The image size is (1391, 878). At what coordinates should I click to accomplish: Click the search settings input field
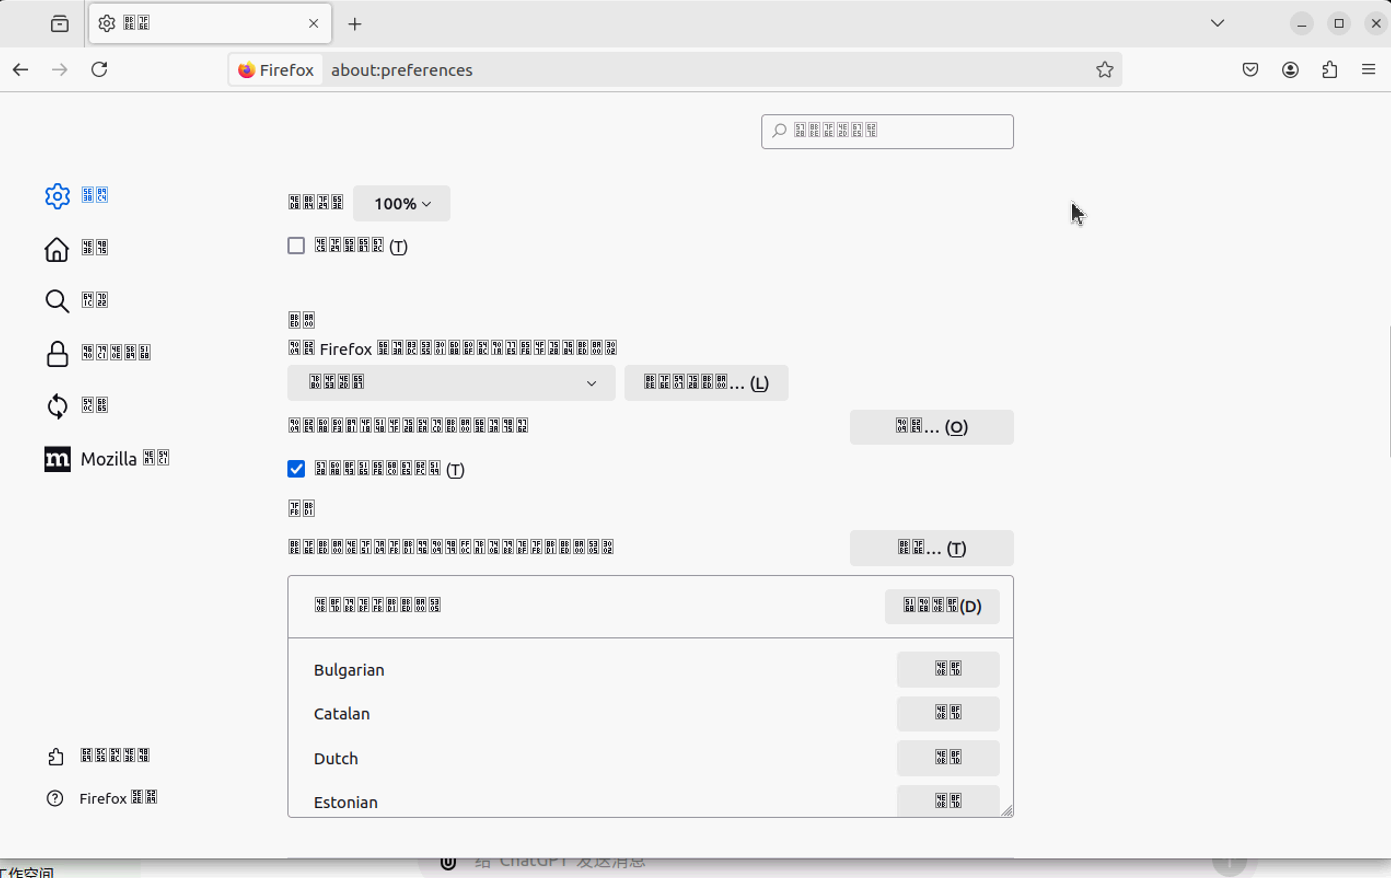pos(887,131)
